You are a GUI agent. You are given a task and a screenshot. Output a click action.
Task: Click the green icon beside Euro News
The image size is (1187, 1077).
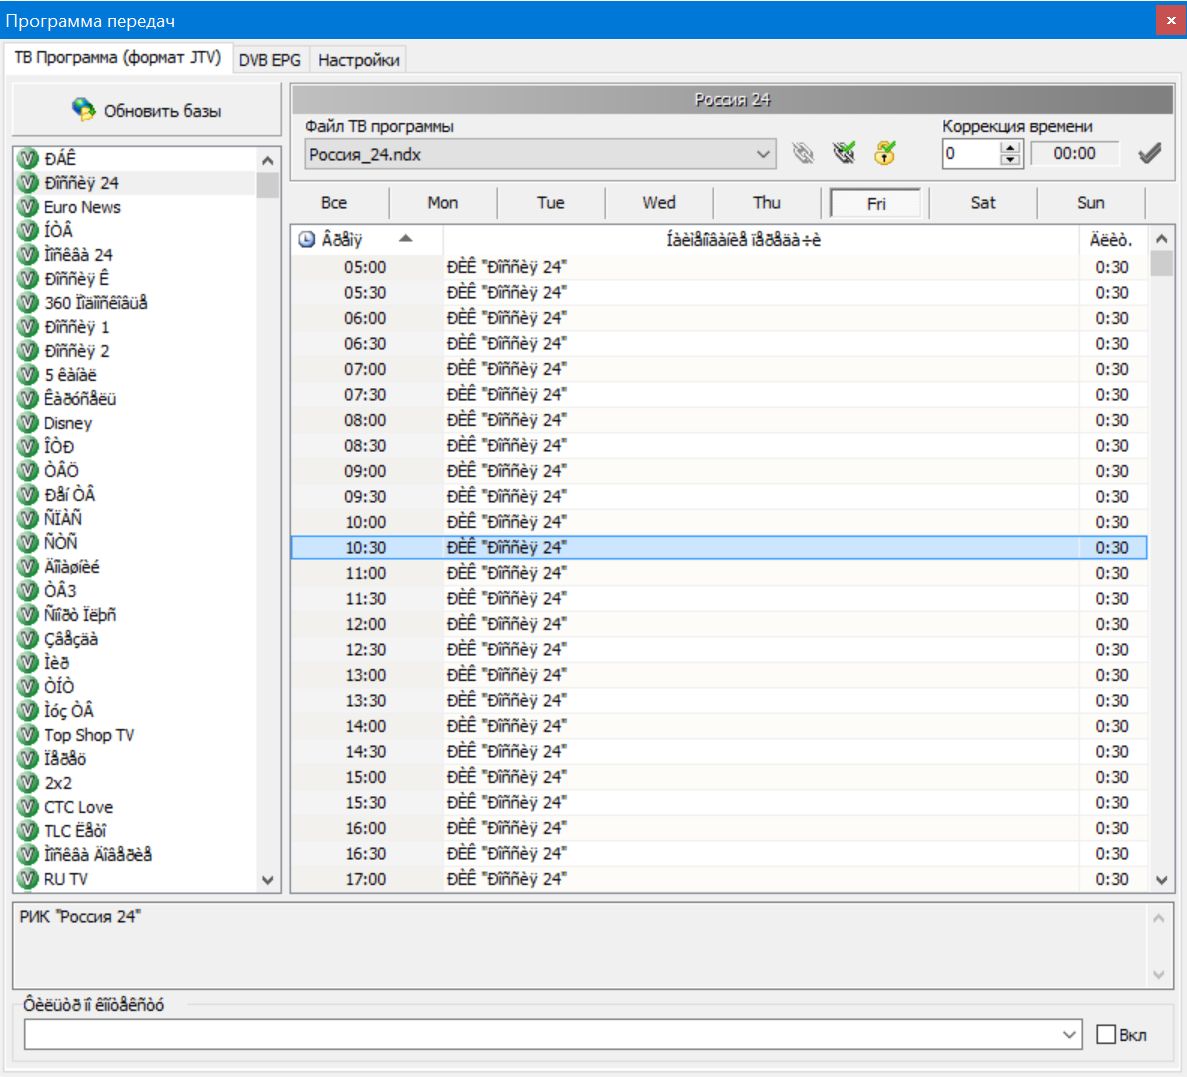click(28, 207)
